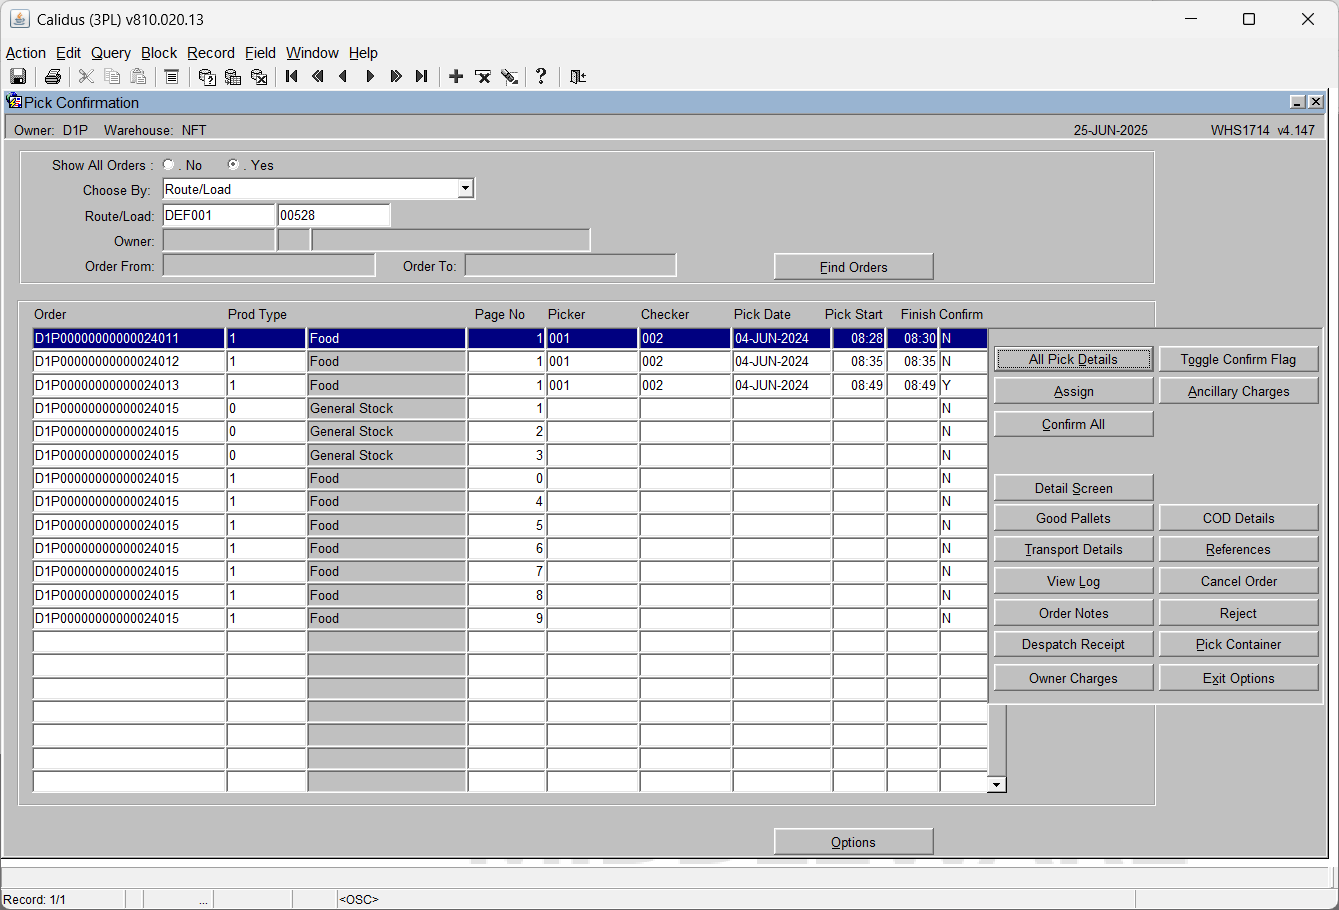Click the previous block double-arrow icon
1339x910 pixels.
click(318, 76)
